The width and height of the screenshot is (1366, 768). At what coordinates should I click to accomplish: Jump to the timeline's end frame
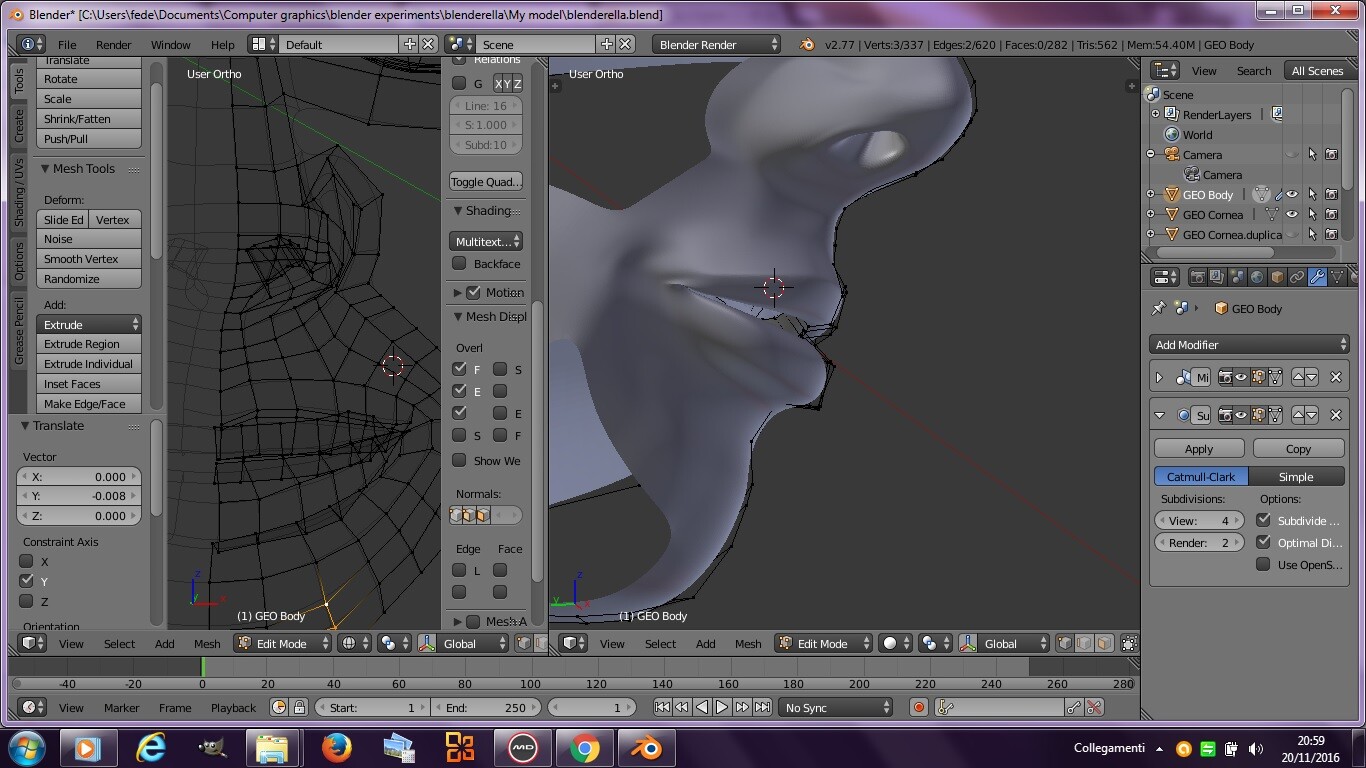pos(762,707)
